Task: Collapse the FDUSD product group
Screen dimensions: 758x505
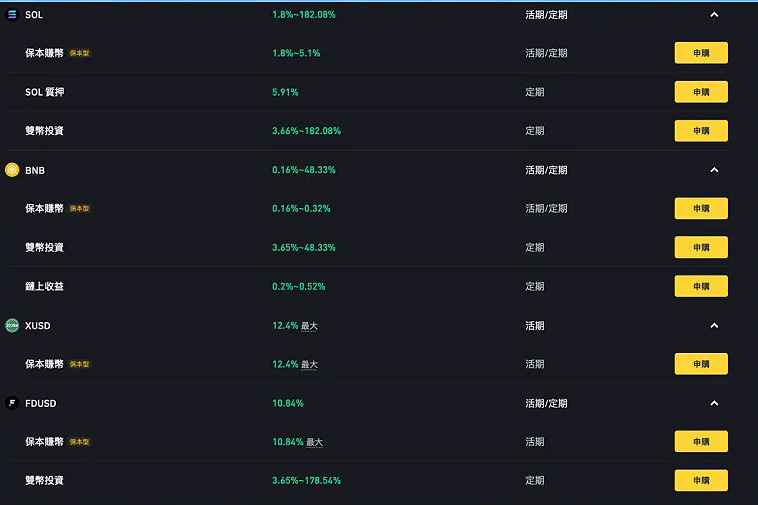Action: [714, 403]
